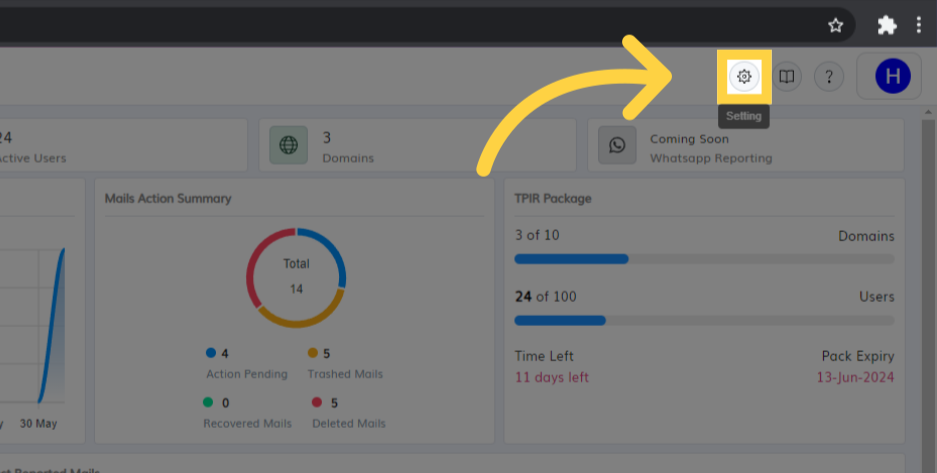Image resolution: width=937 pixels, height=473 pixels.
Task: Click the red Deleted Mails legend dot
Action: point(317,403)
